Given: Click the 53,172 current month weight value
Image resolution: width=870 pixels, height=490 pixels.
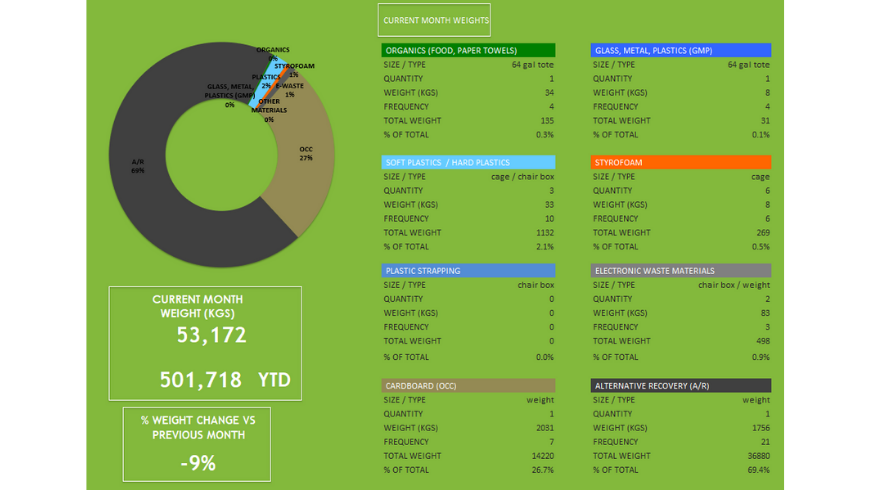Looking at the screenshot, I should pos(211,336).
